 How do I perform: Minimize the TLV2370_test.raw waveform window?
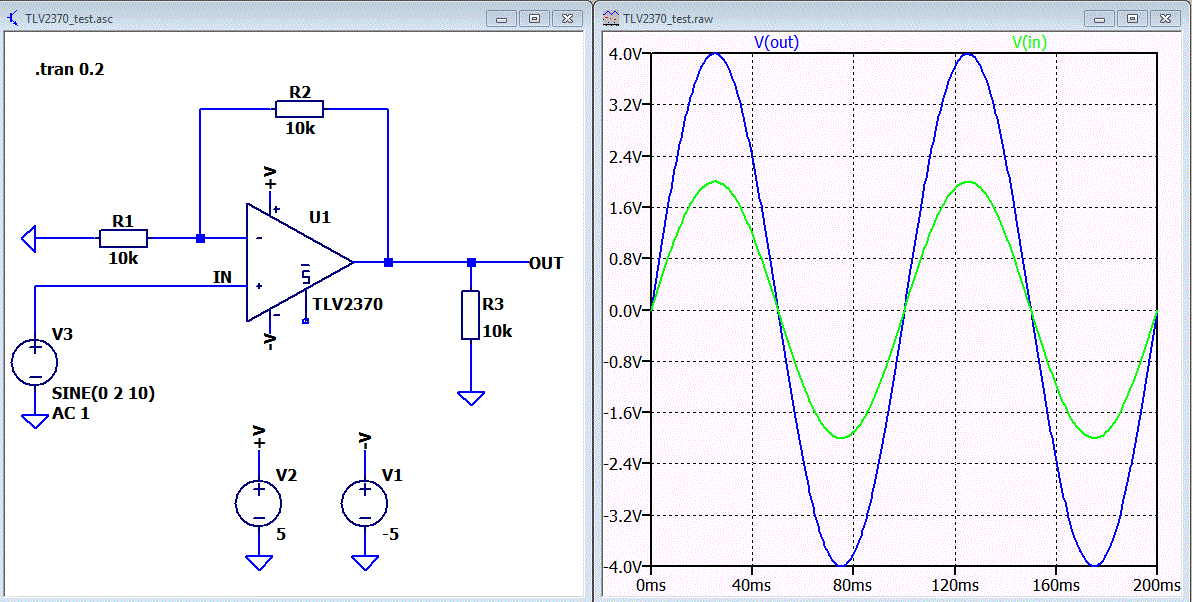[1099, 18]
